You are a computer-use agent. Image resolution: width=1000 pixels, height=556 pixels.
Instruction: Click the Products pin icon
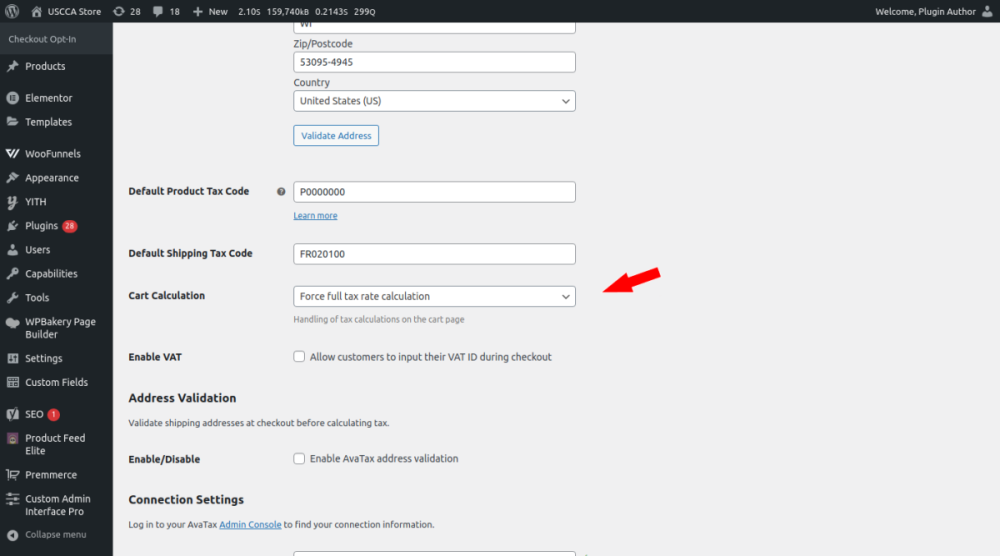pyautogui.click(x=12, y=66)
